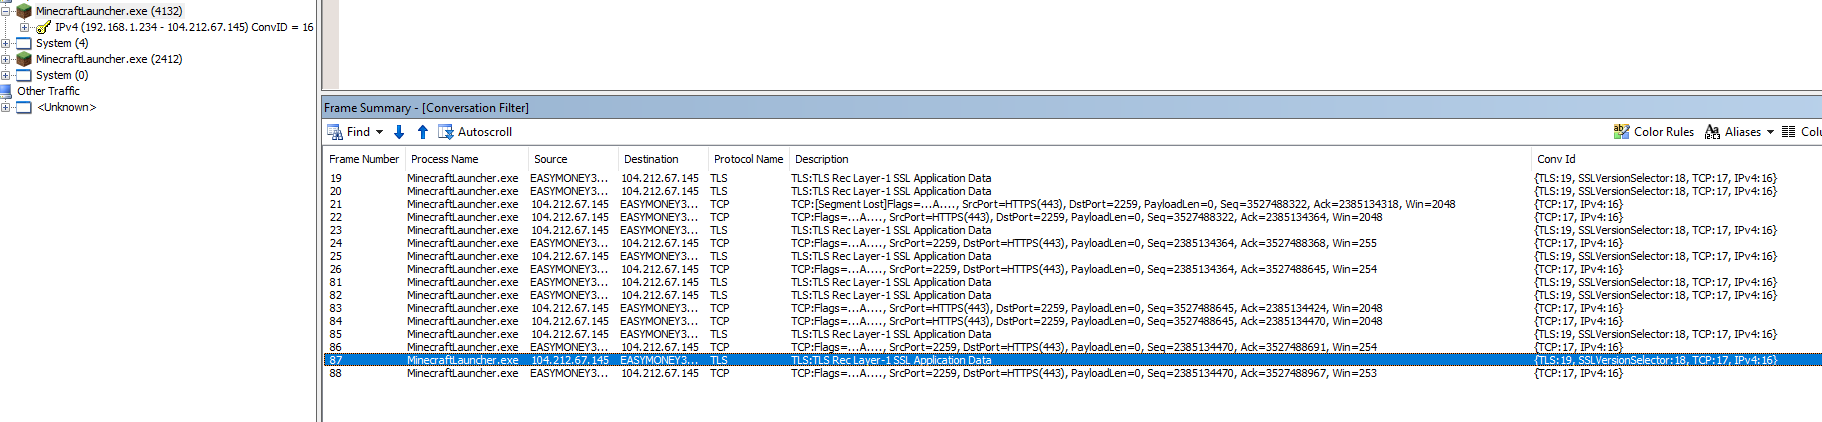
Task: Click the Aliases Aa icon
Action: pos(1712,131)
